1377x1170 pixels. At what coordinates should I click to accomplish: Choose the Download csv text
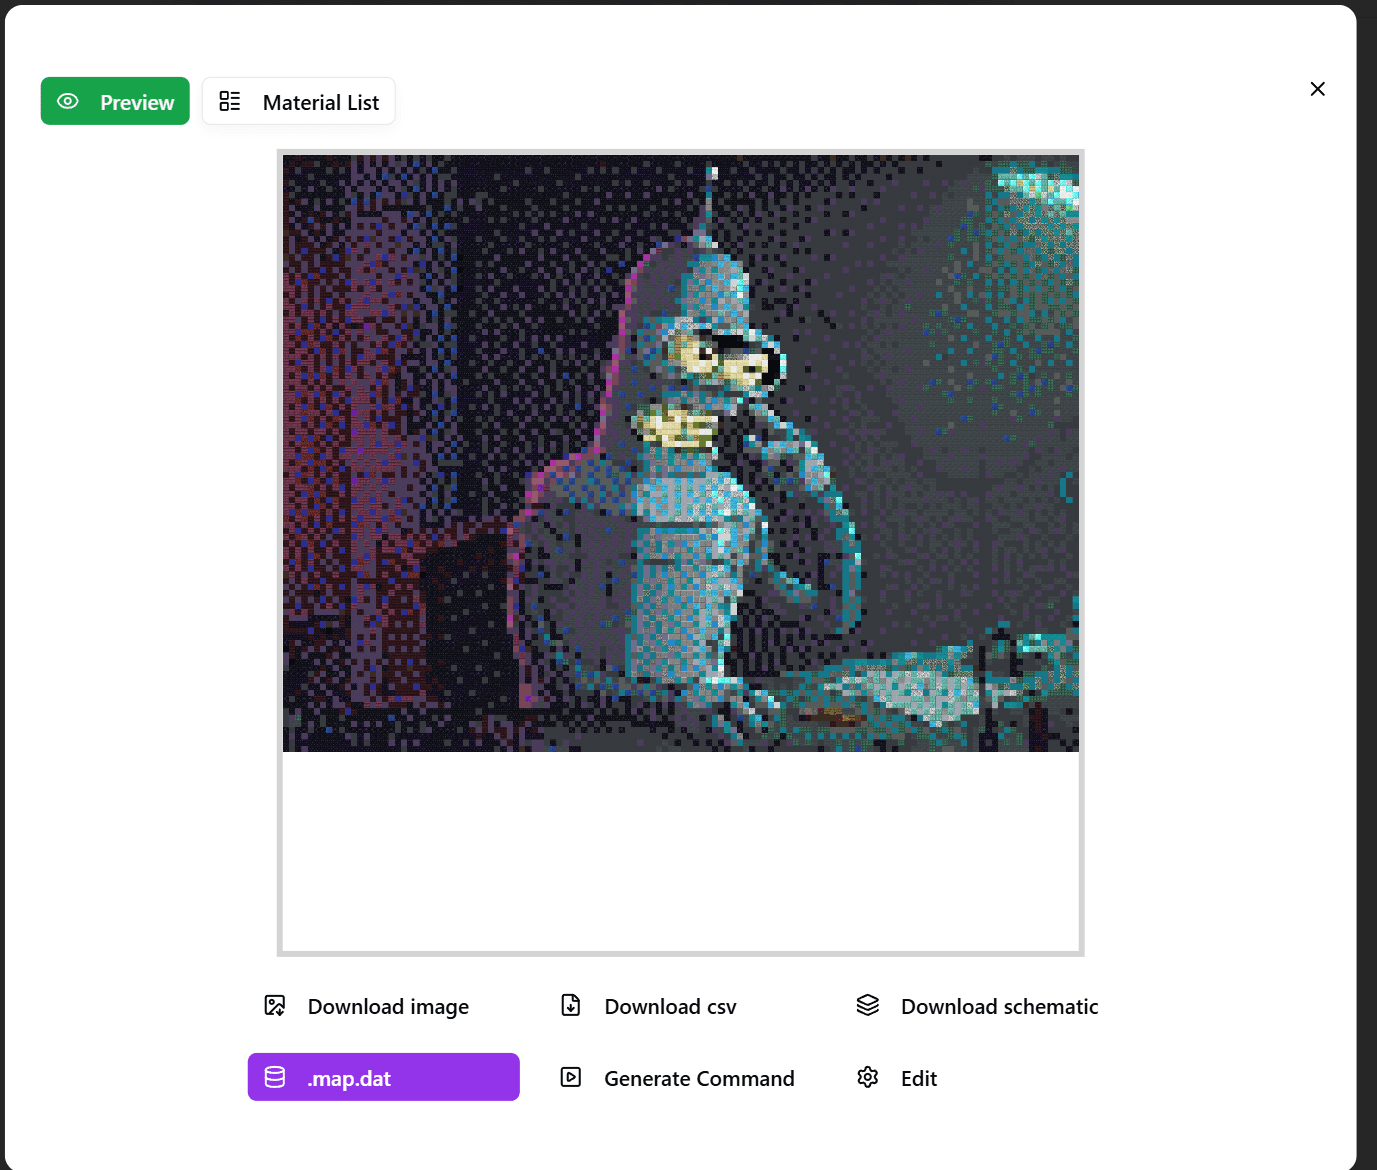click(x=670, y=1007)
